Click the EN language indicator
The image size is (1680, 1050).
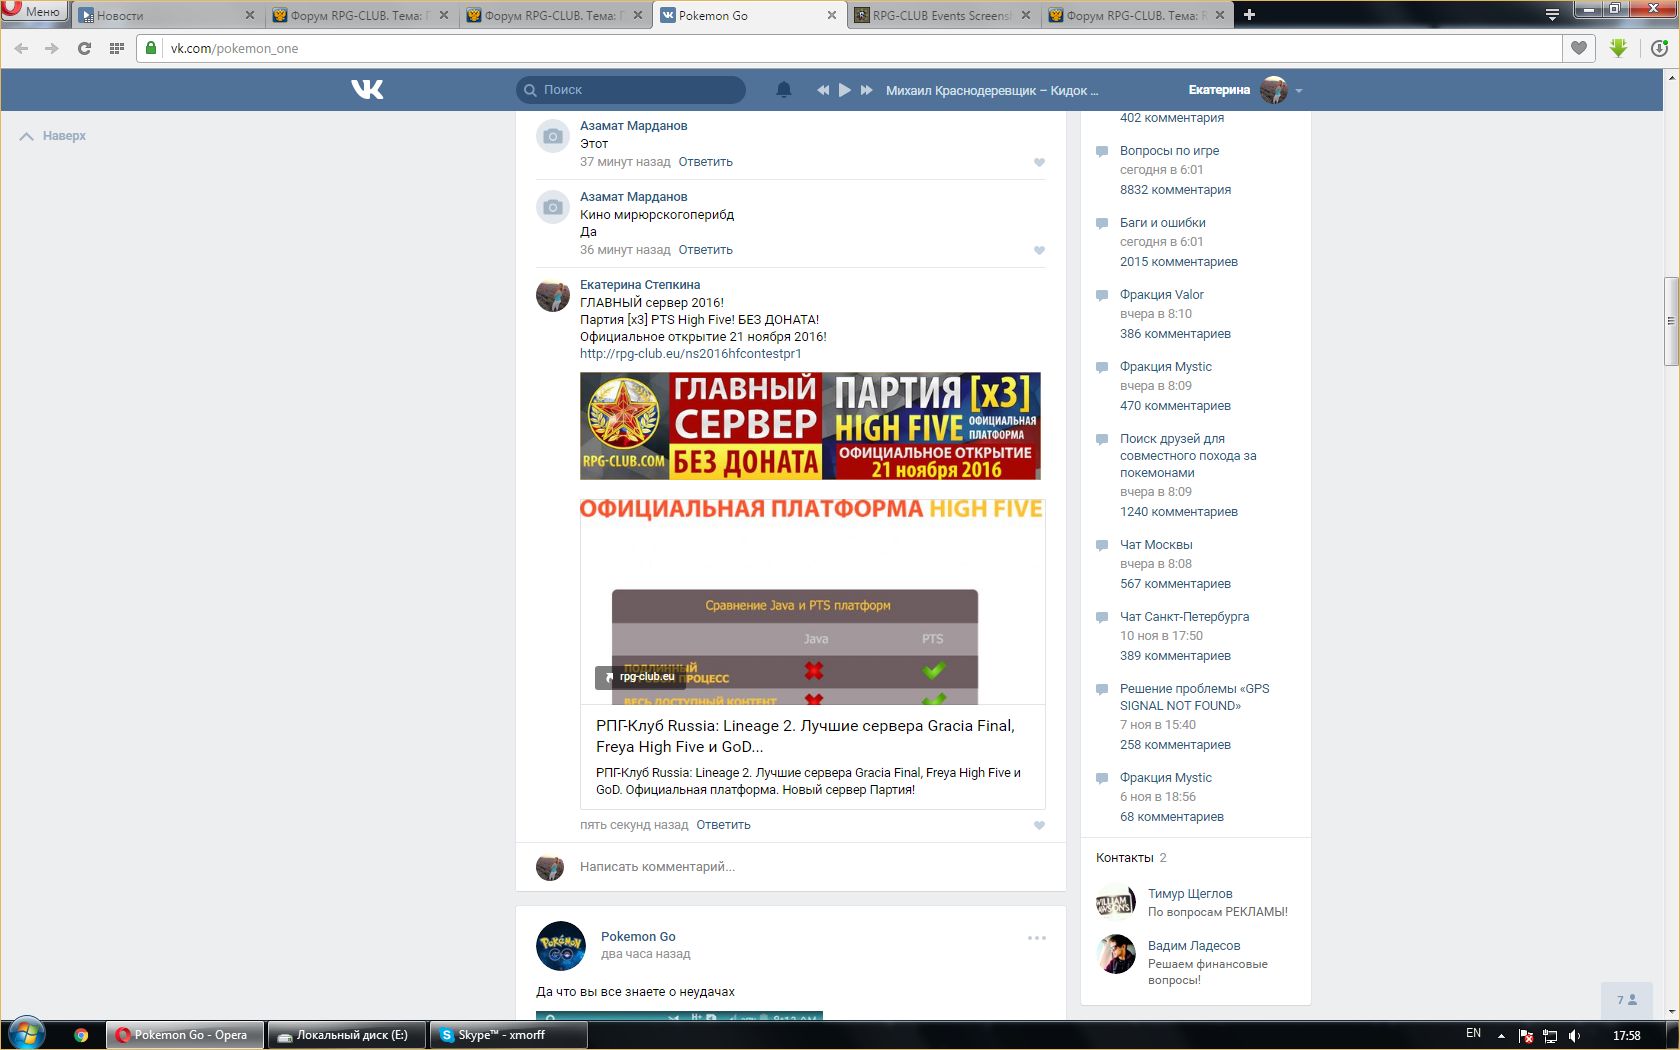[x=1473, y=1034]
